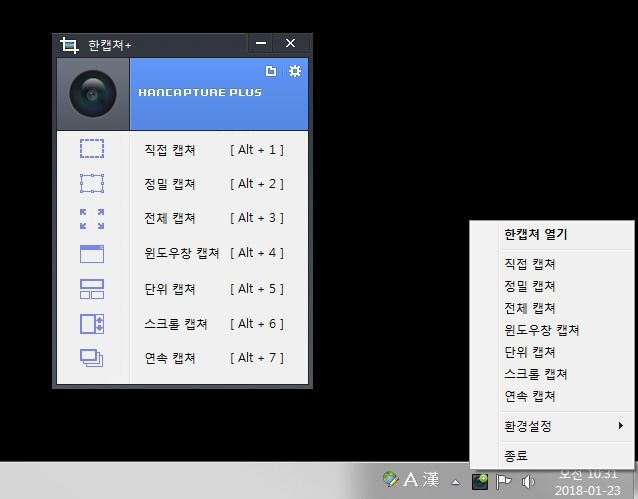This screenshot has width=638, height=499.
Task: Click the camera lens image
Action: 93,94
